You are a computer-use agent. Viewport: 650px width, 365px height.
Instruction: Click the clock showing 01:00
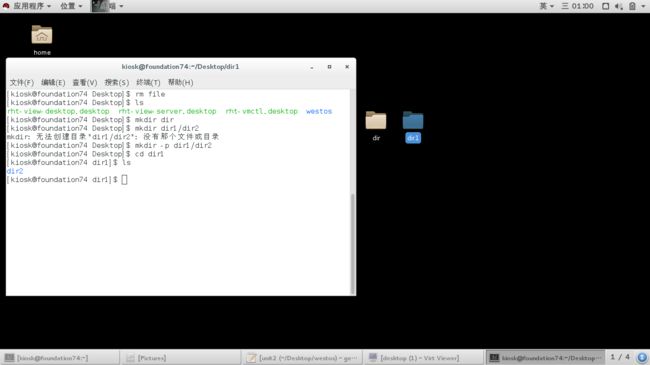pos(578,6)
